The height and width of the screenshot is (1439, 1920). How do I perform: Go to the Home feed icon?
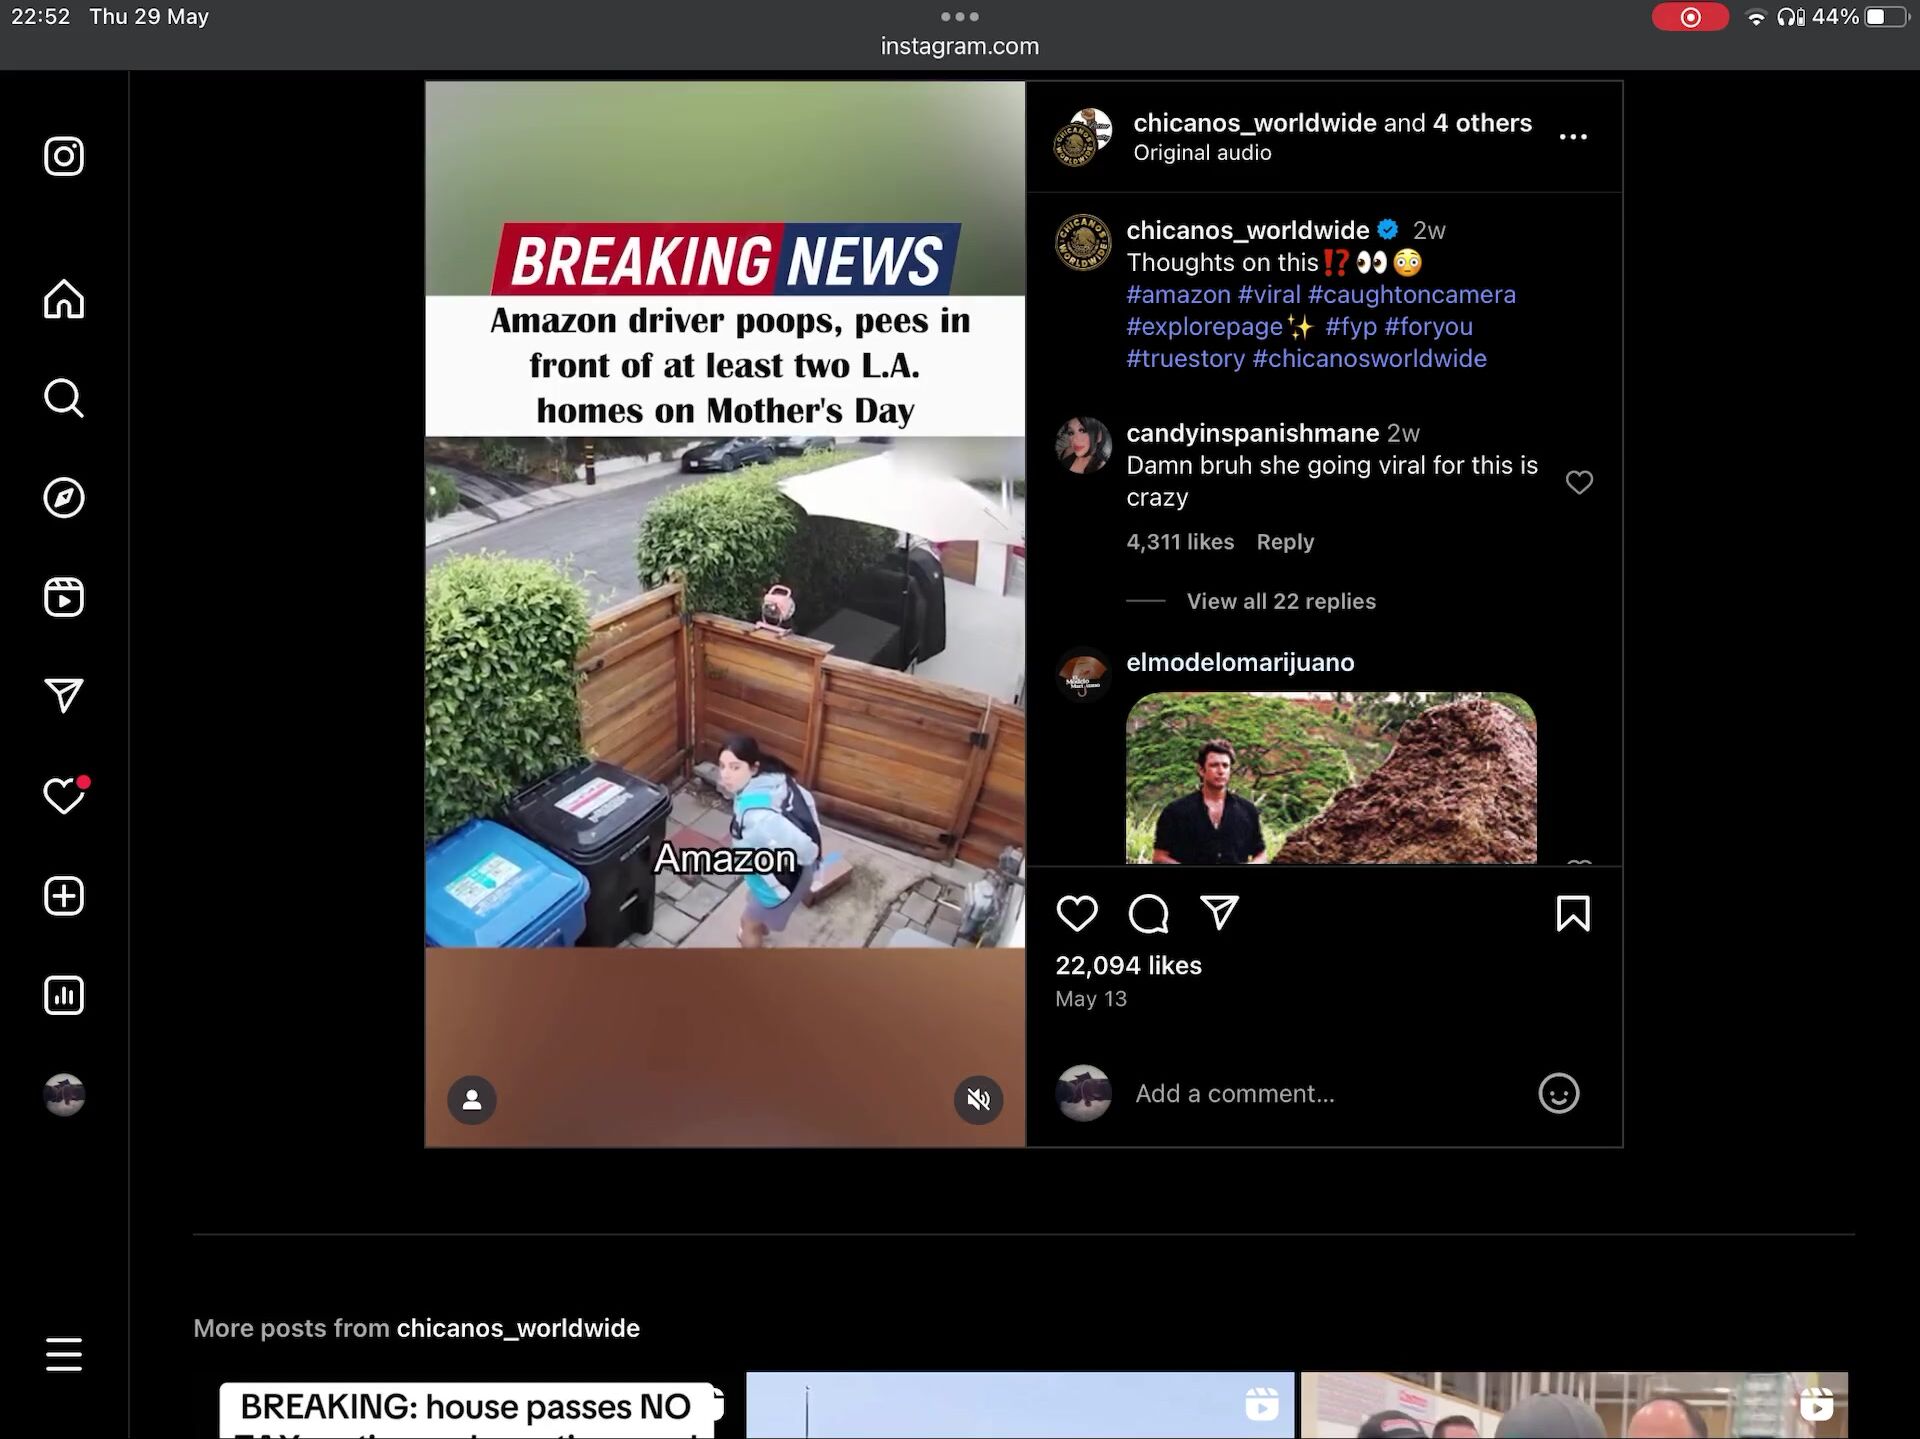click(x=64, y=298)
